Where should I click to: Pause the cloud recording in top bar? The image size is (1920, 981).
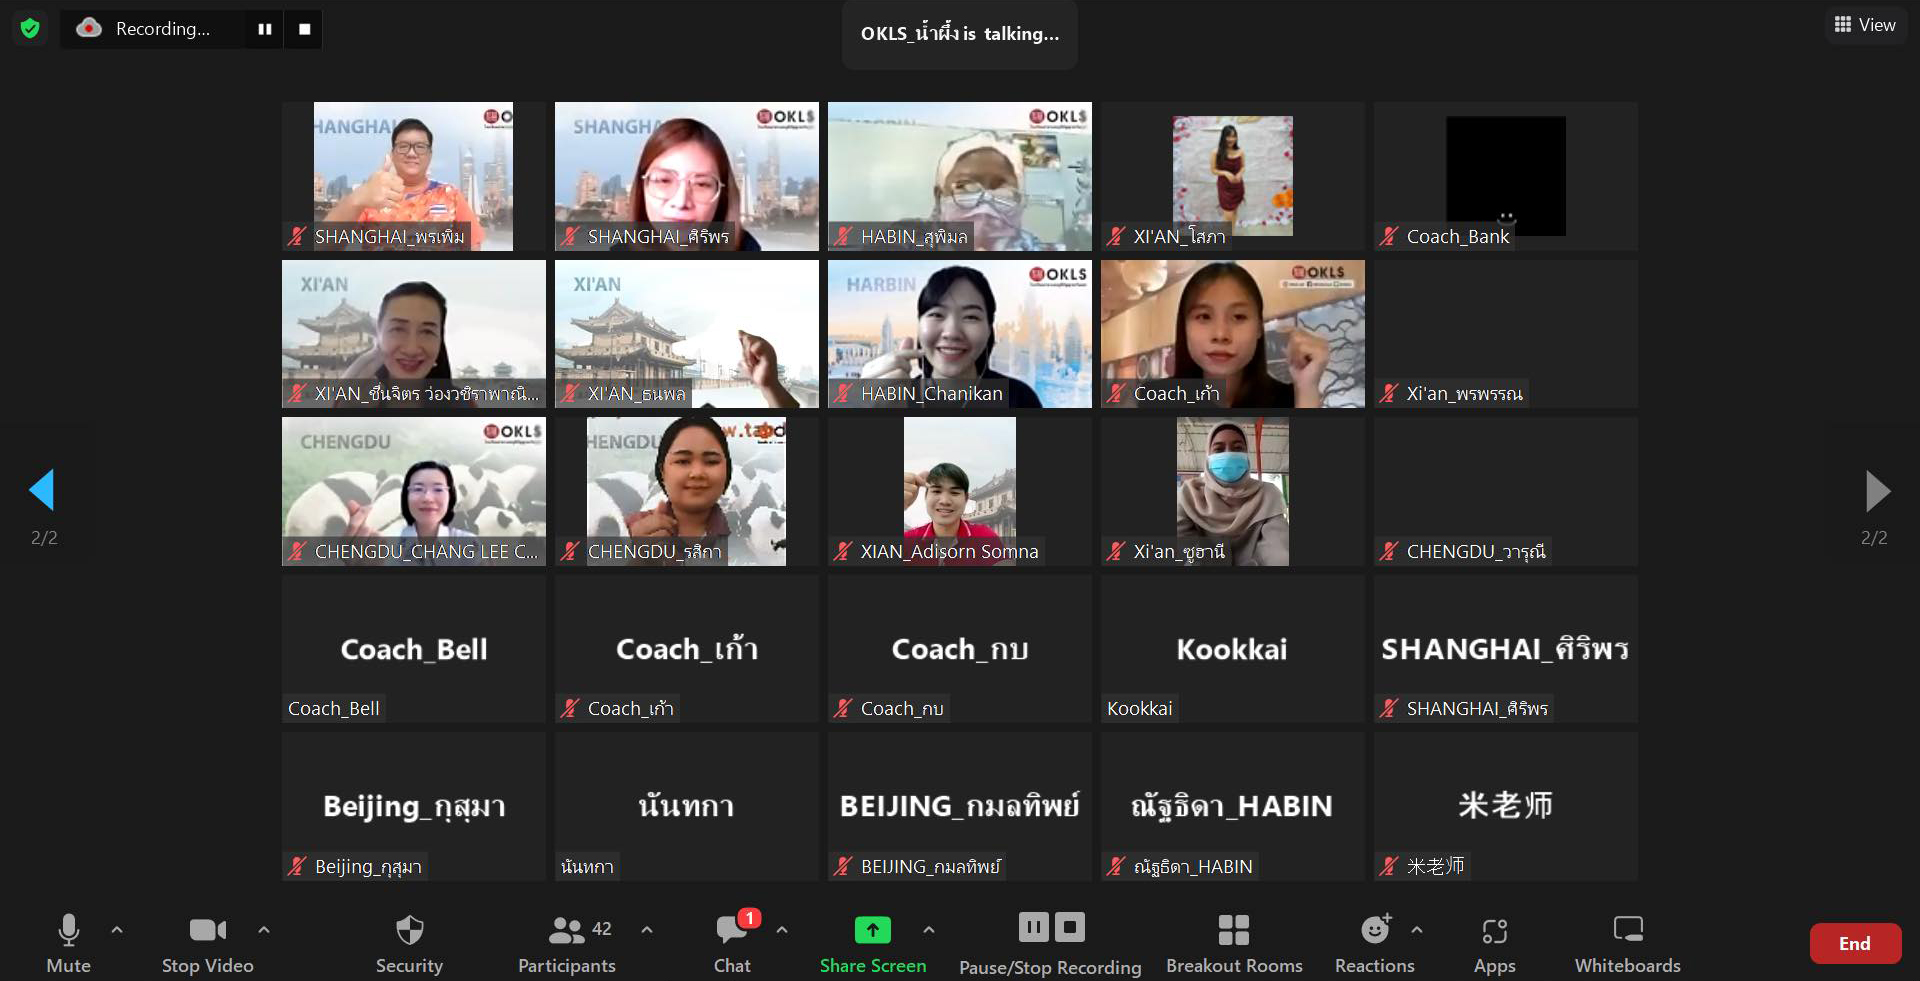265,29
